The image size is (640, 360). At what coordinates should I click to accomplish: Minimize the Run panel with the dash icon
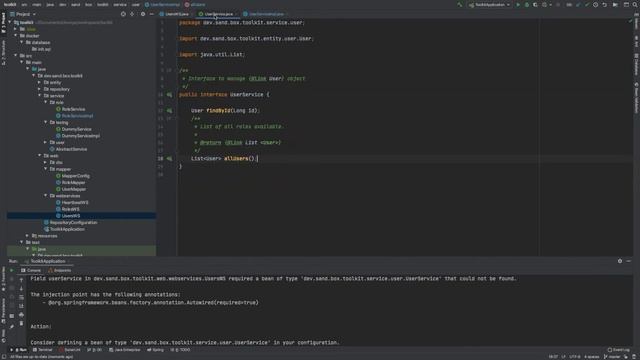(629, 261)
